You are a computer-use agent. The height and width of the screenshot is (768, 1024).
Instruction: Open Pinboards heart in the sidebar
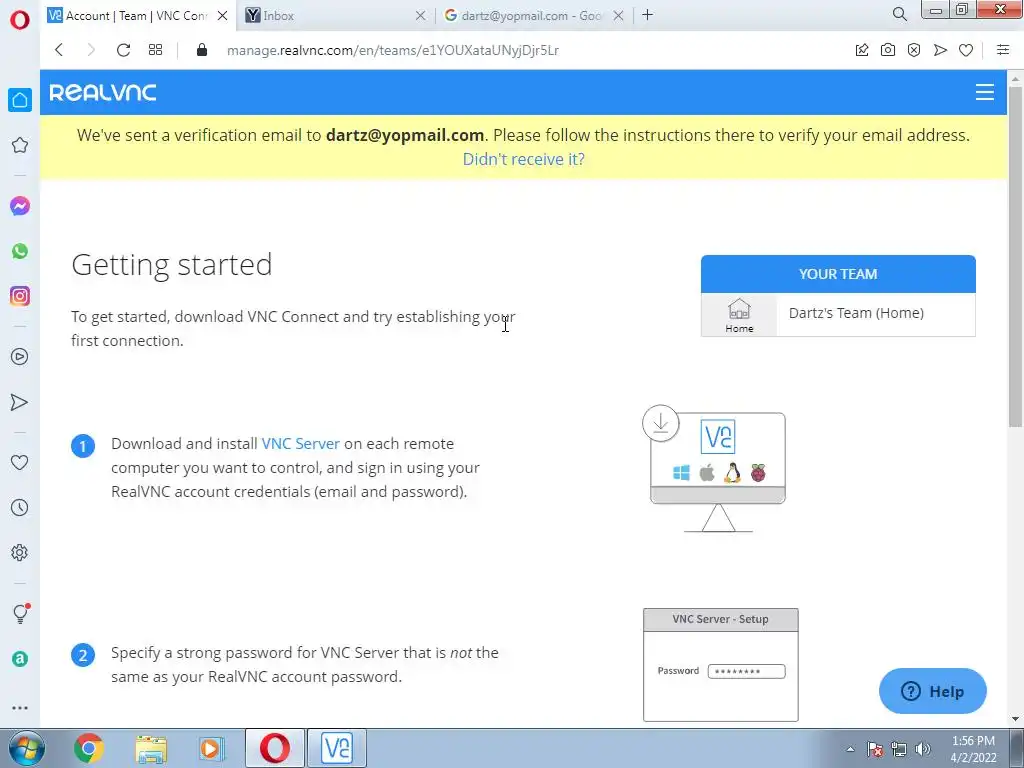tap(20, 462)
